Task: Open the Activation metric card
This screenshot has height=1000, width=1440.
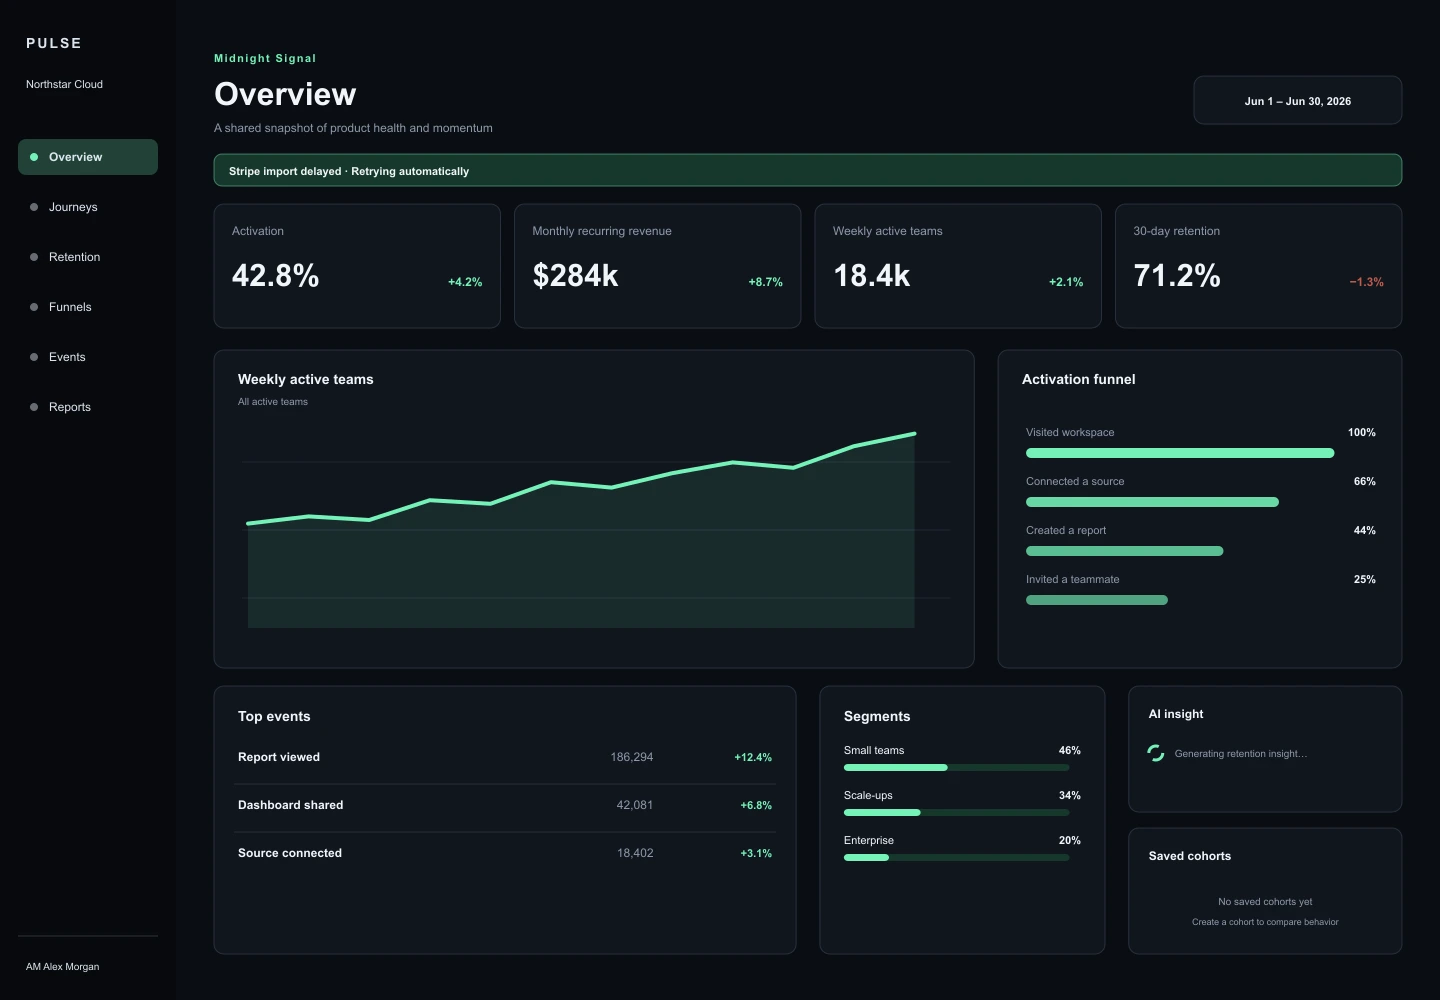Action: (357, 266)
